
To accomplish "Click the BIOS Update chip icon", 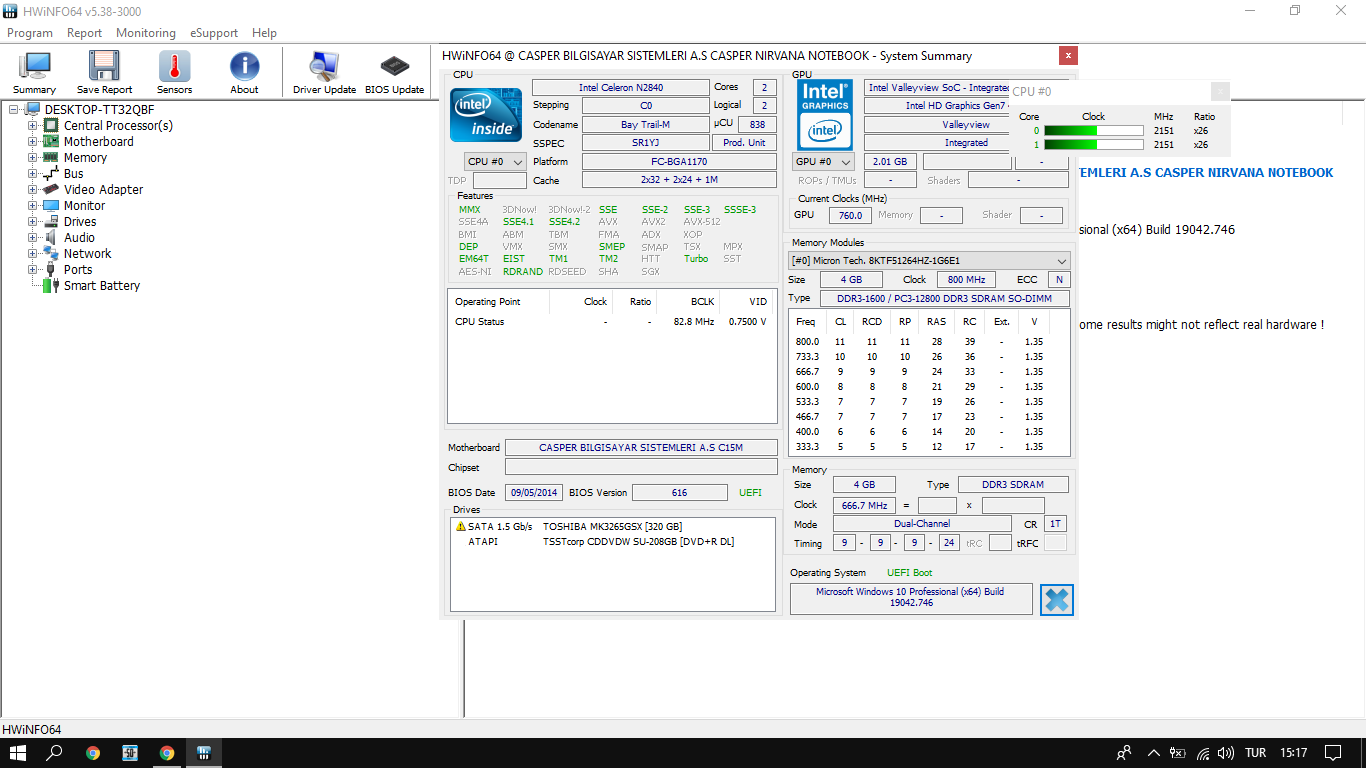I will click(x=394, y=72).
